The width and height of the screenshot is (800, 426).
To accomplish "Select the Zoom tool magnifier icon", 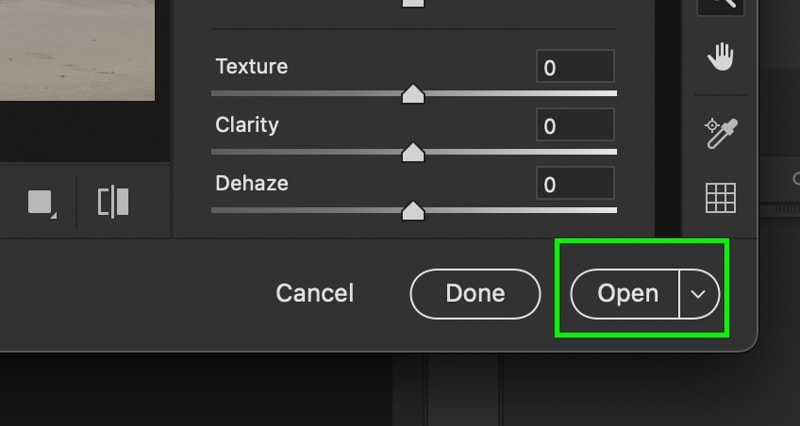I will point(720,6).
